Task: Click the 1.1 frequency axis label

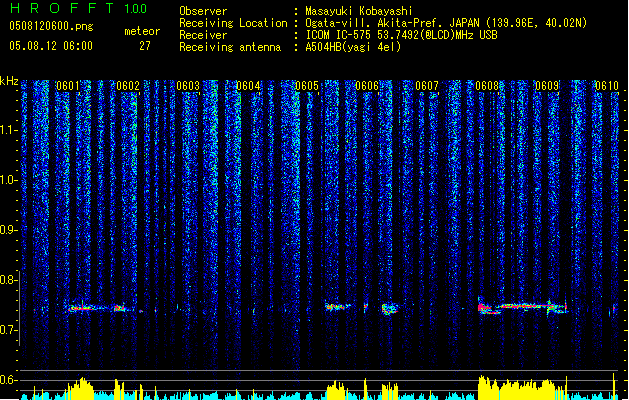Action: (9, 130)
